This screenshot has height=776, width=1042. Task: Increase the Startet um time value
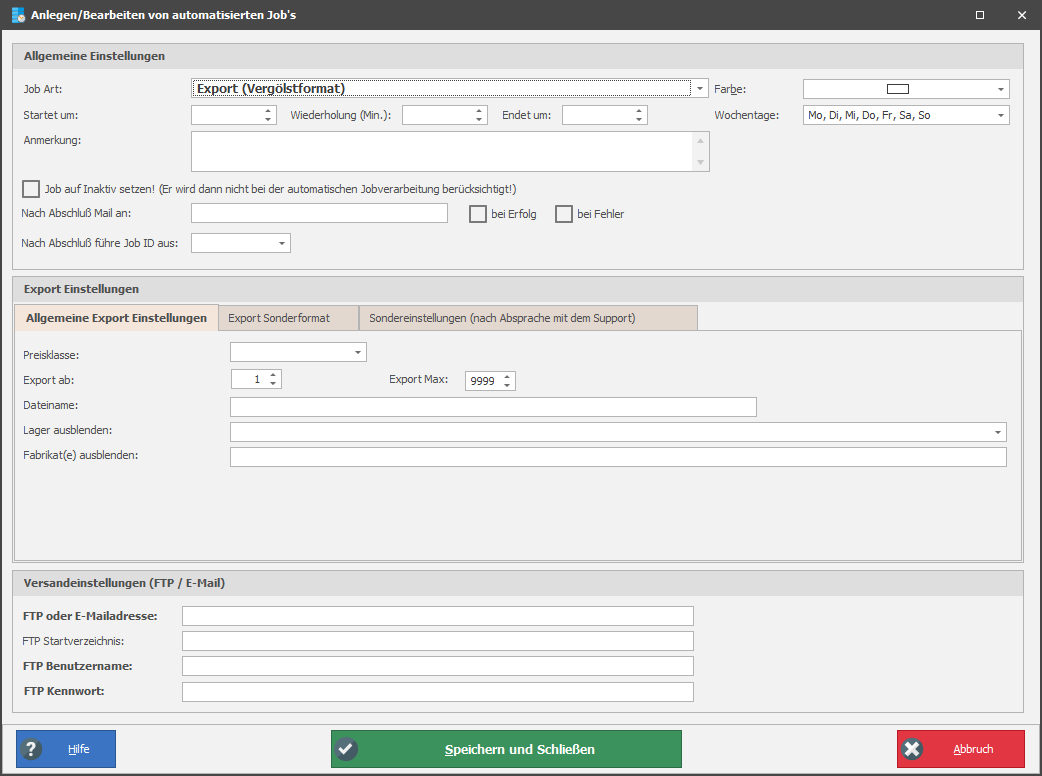[x=268, y=111]
